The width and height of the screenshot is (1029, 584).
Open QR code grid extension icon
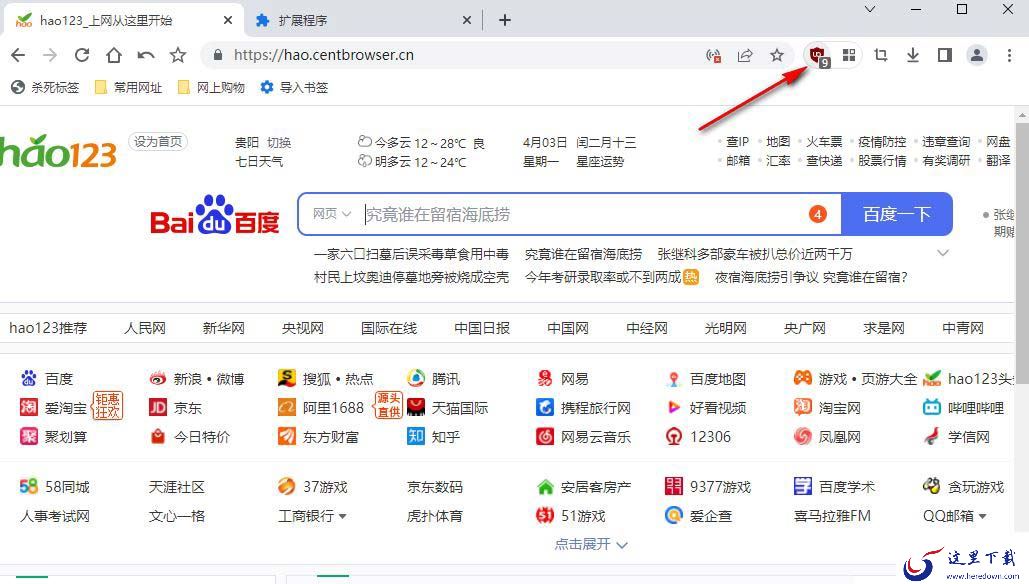[x=849, y=55]
